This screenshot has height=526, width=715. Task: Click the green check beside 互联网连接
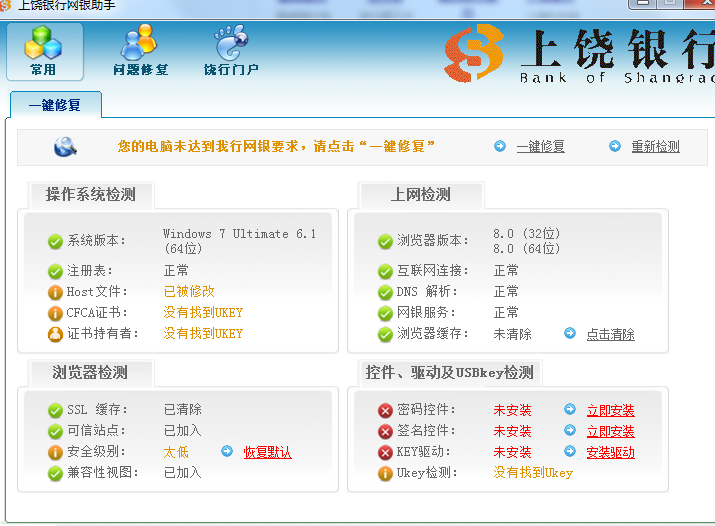click(x=385, y=271)
